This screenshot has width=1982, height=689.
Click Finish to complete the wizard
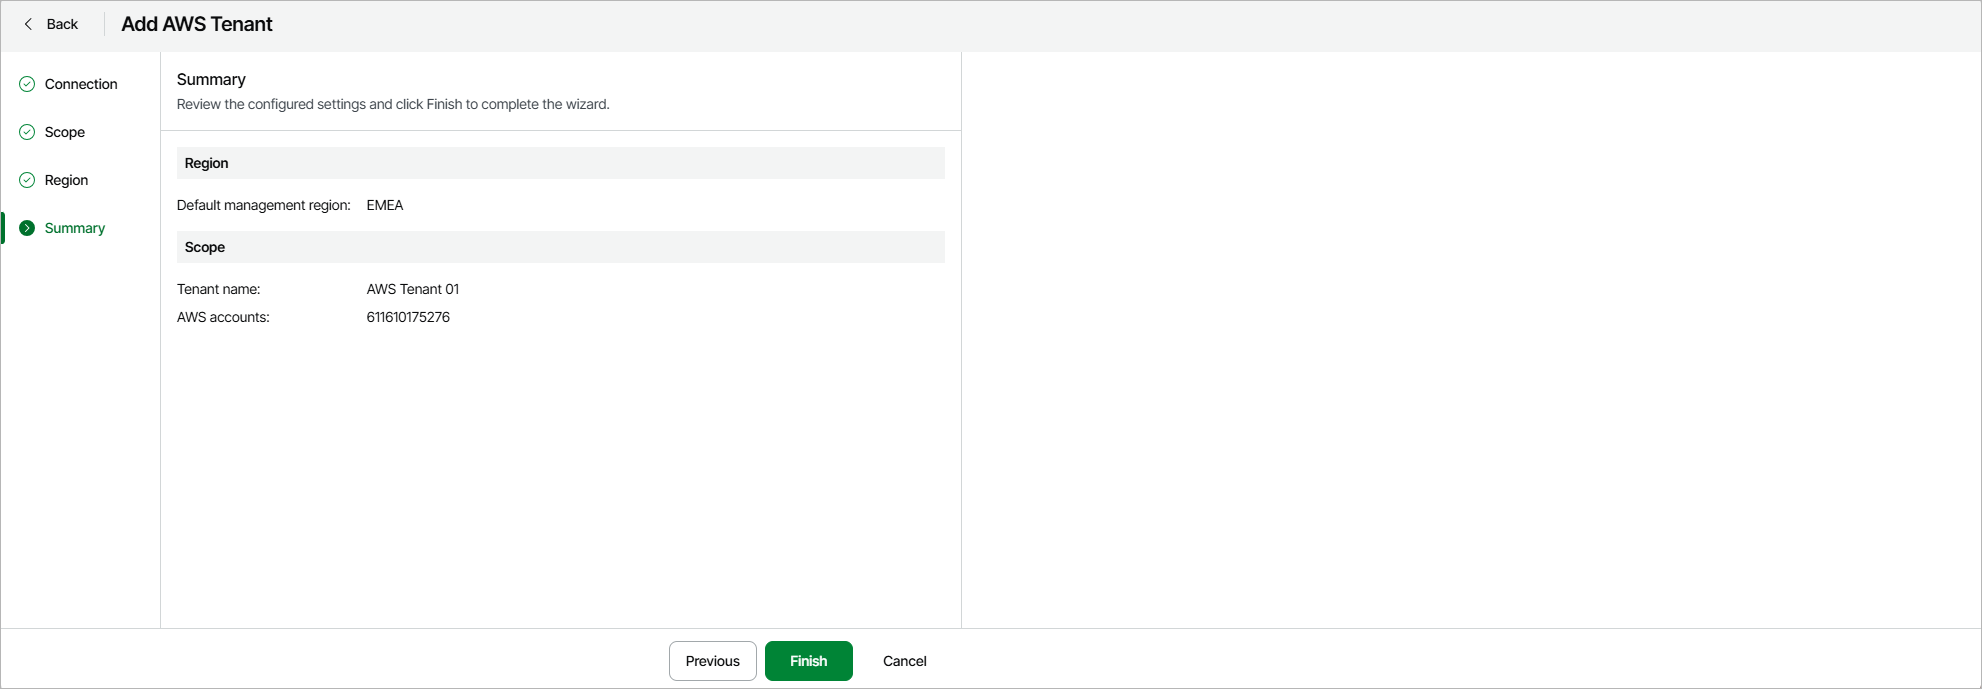click(809, 661)
